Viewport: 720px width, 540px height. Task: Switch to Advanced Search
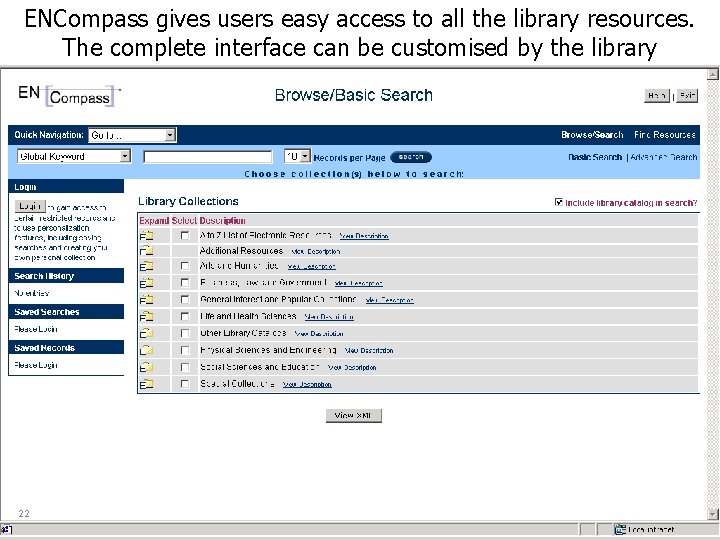pos(664,157)
